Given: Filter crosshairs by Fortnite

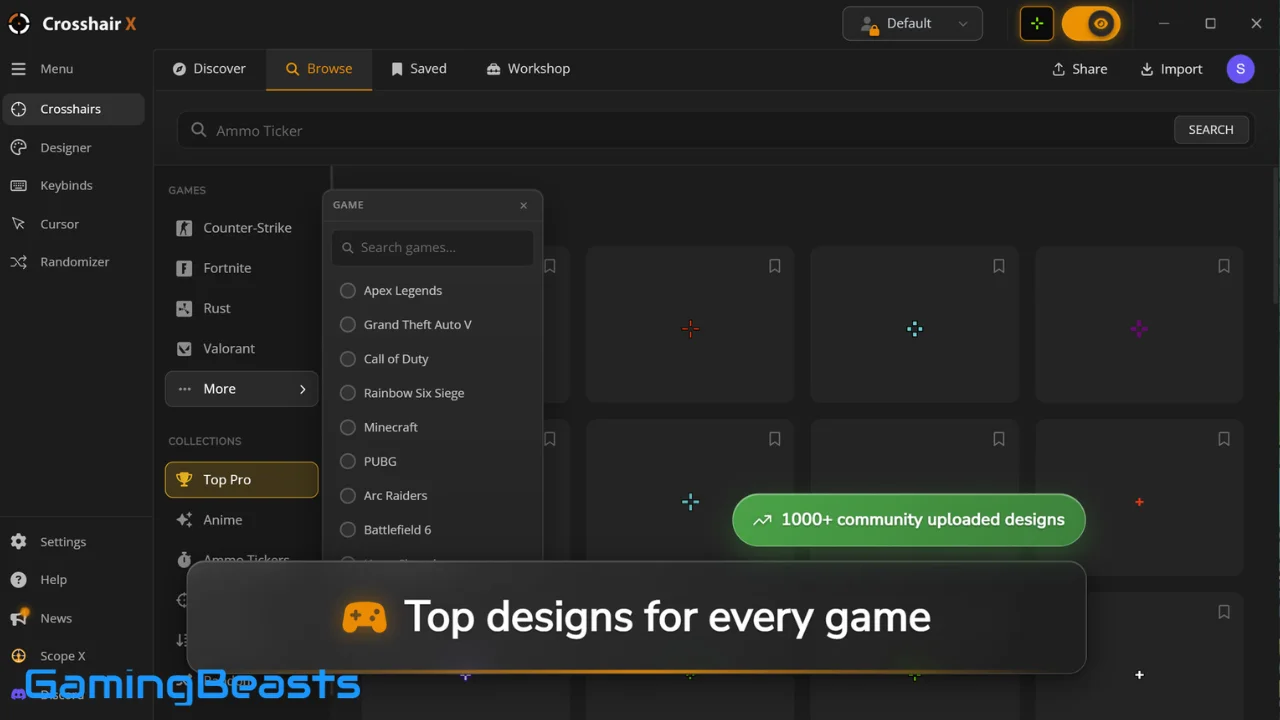Looking at the screenshot, I should (241, 268).
